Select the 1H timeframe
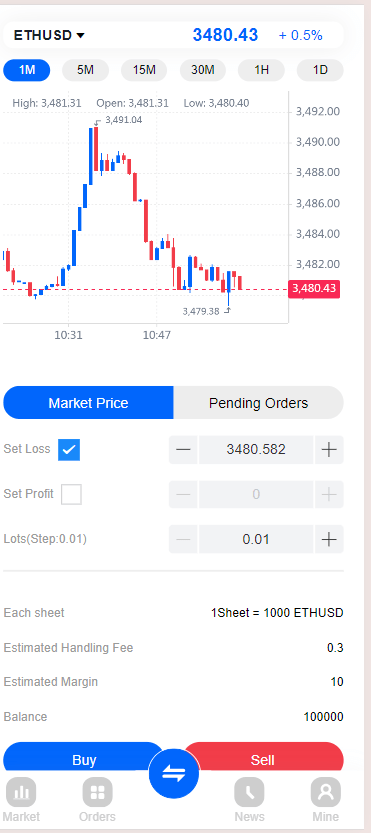This screenshot has height=833, width=371. (261, 70)
